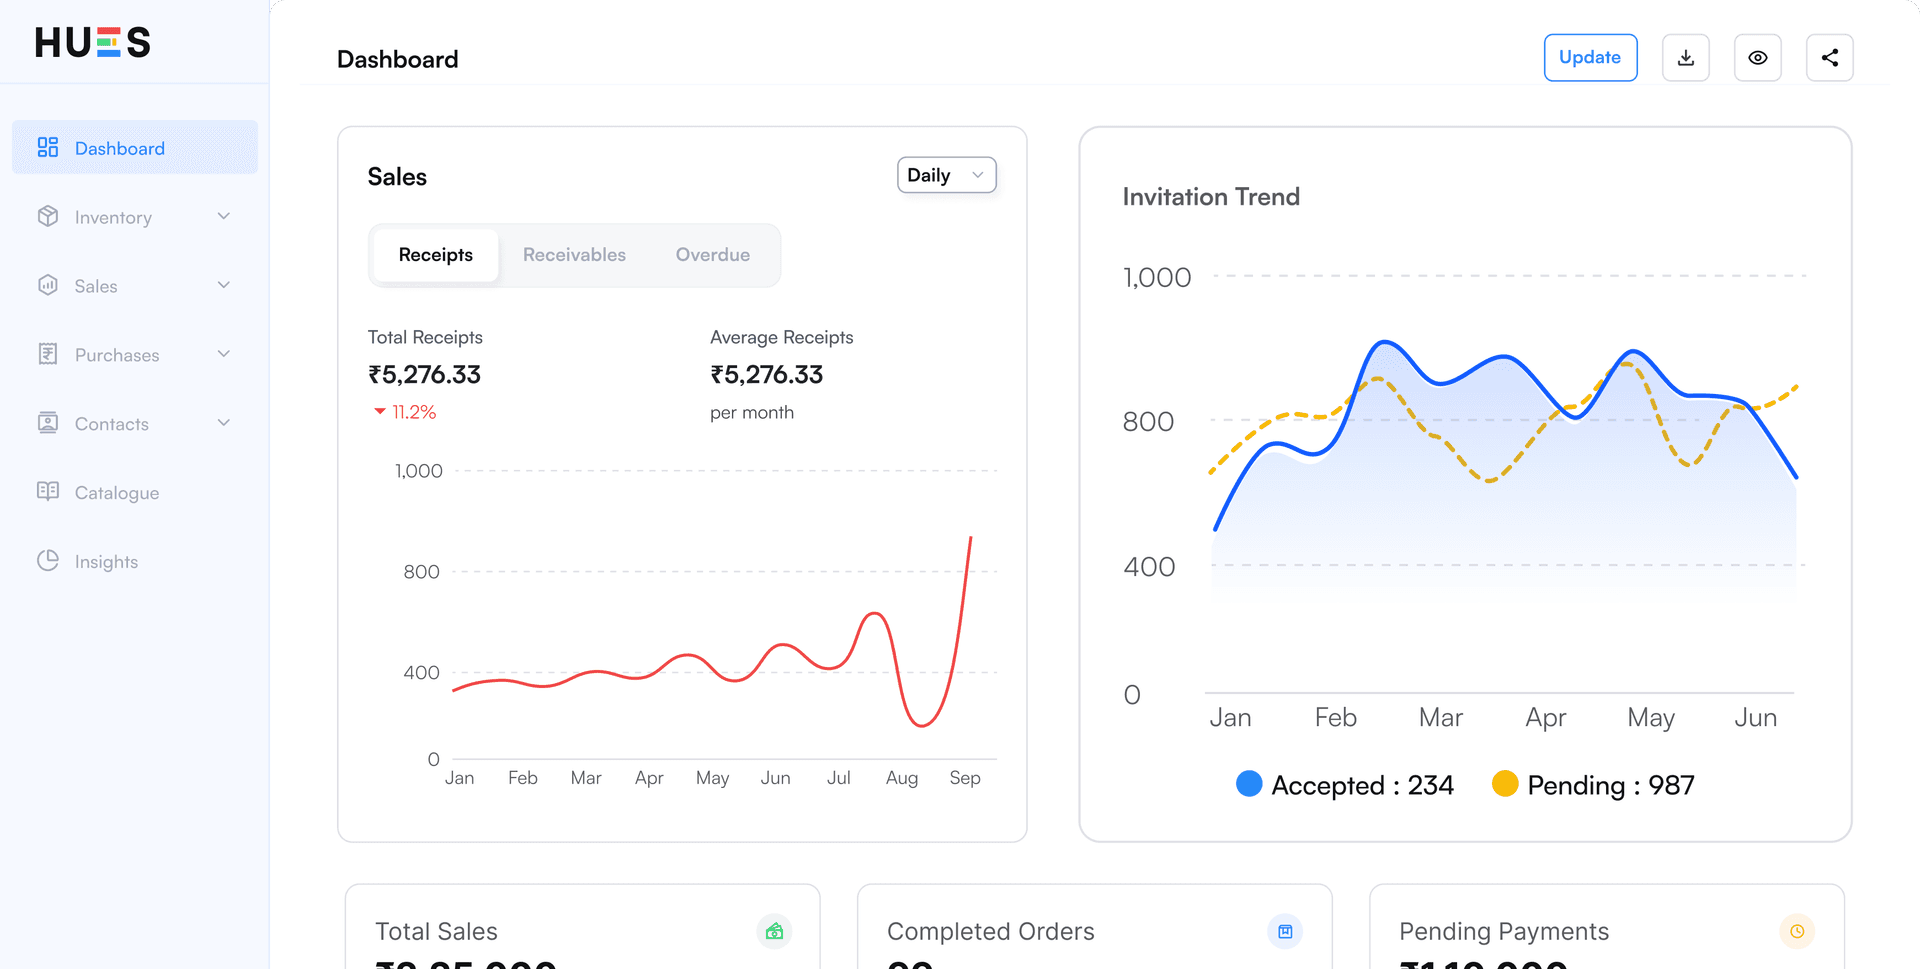Open the Insights sidebar icon
The height and width of the screenshot is (969, 1920).
click(47, 560)
